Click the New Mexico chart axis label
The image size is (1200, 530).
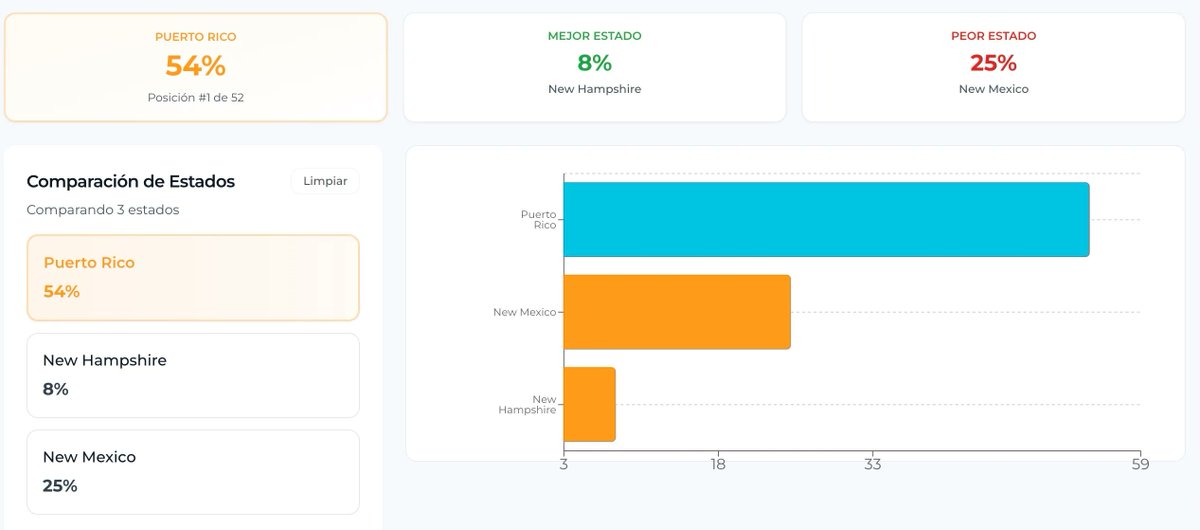[524, 312]
